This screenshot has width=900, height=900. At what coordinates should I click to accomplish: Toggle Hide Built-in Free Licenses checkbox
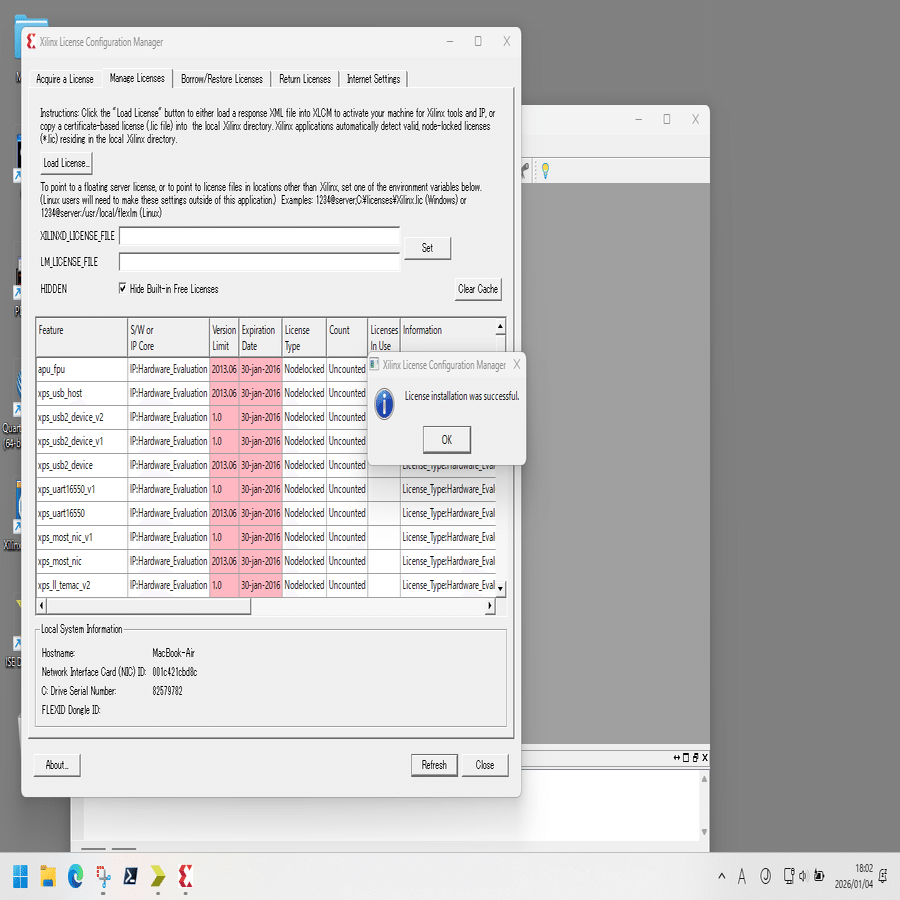(122, 288)
